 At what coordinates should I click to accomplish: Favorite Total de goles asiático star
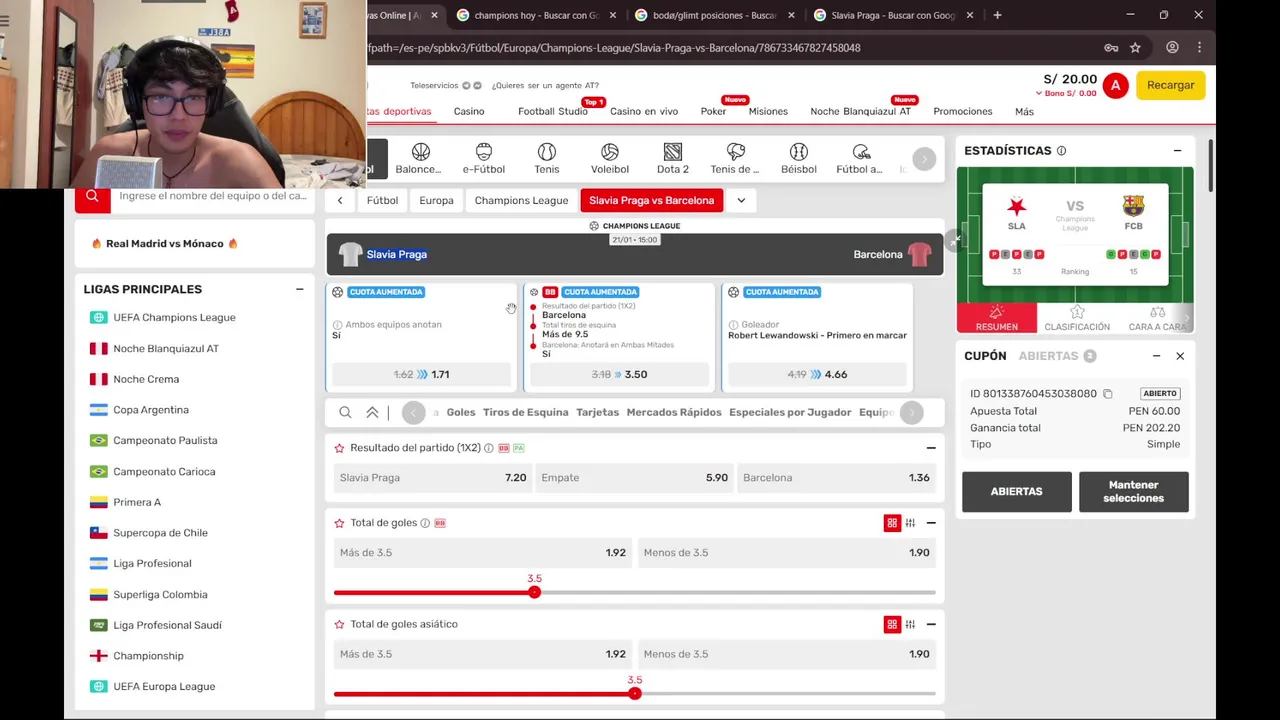coord(340,624)
